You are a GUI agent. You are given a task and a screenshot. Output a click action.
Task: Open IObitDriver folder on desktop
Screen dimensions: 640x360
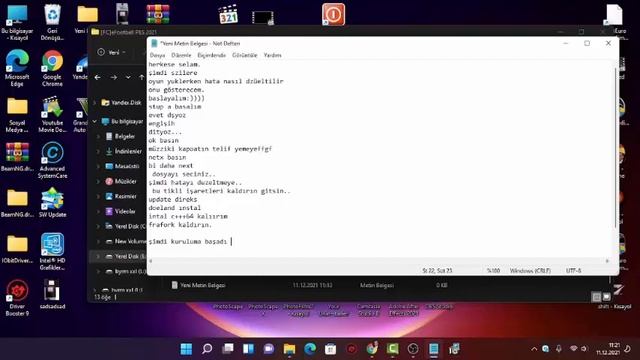[x=17, y=248]
